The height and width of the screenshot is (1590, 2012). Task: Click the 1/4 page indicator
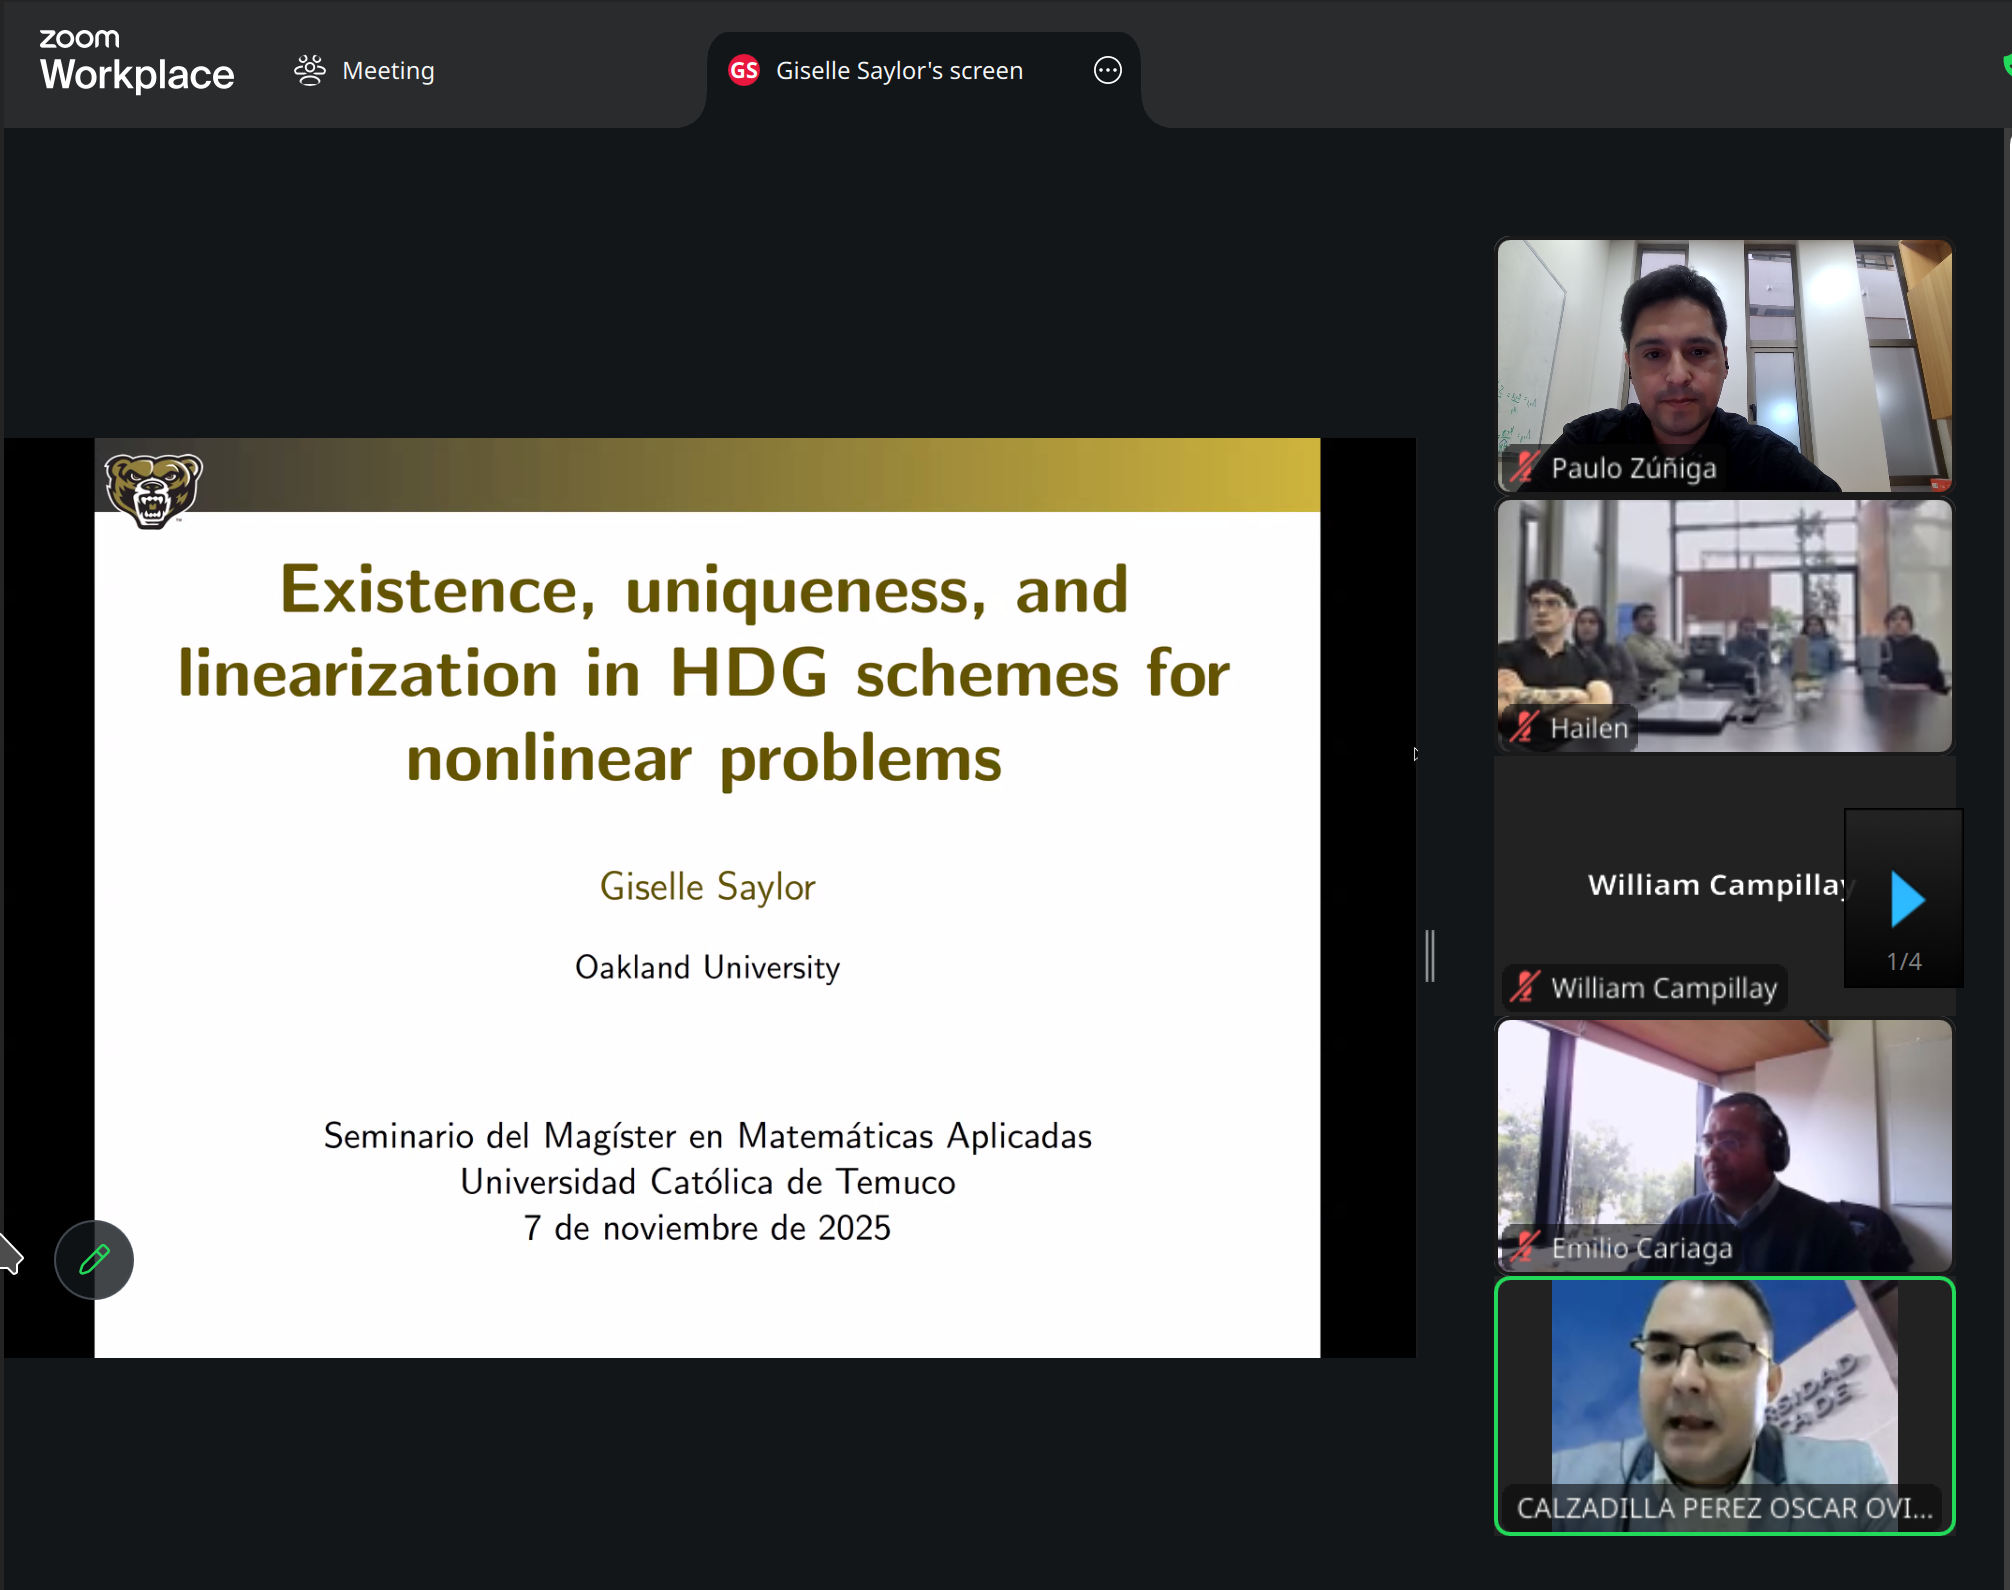1903,961
